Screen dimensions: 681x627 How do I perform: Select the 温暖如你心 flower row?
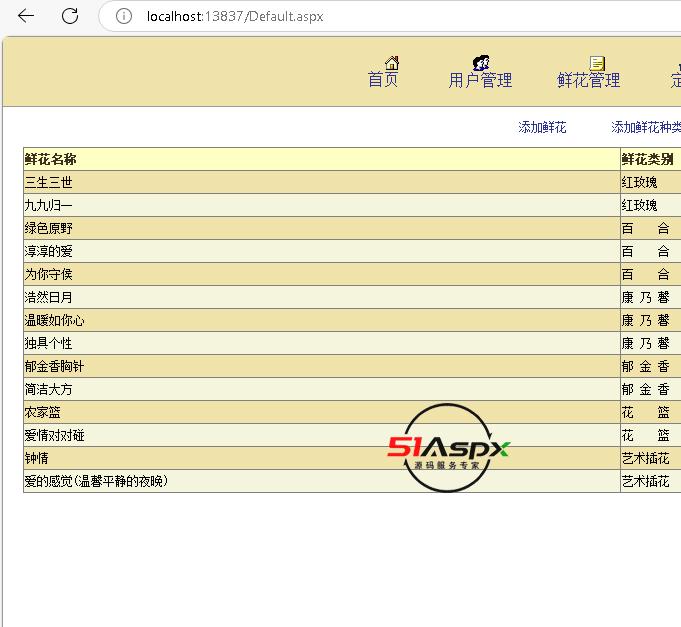[352, 320]
